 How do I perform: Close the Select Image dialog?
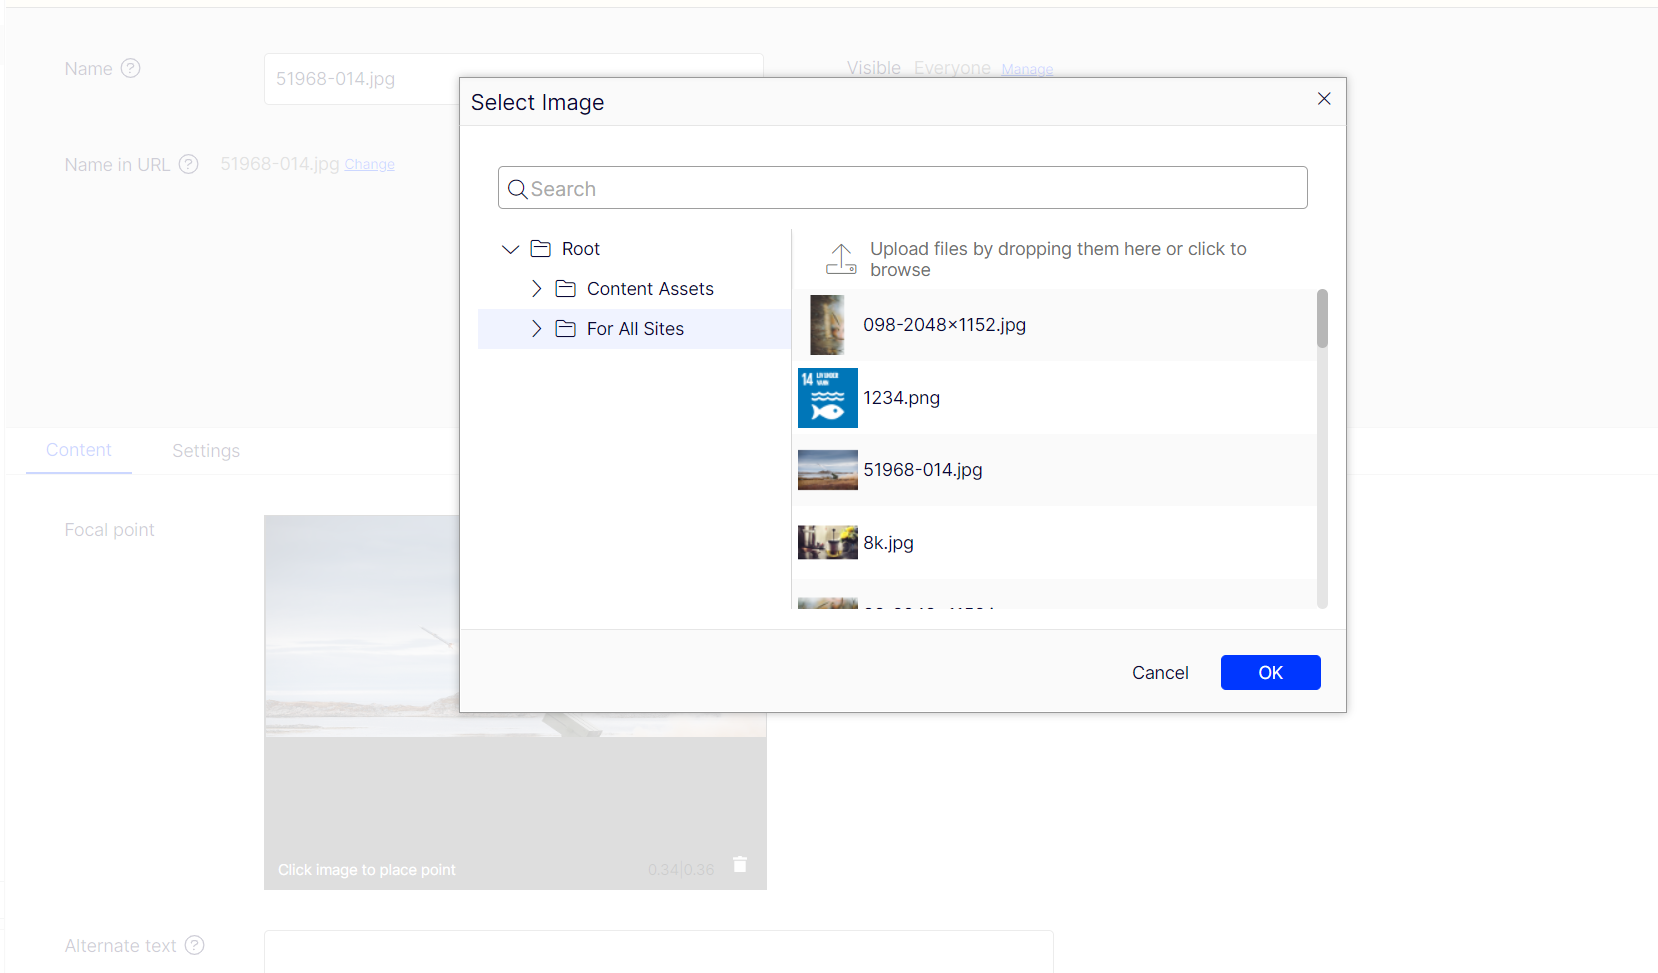tap(1324, 99)
